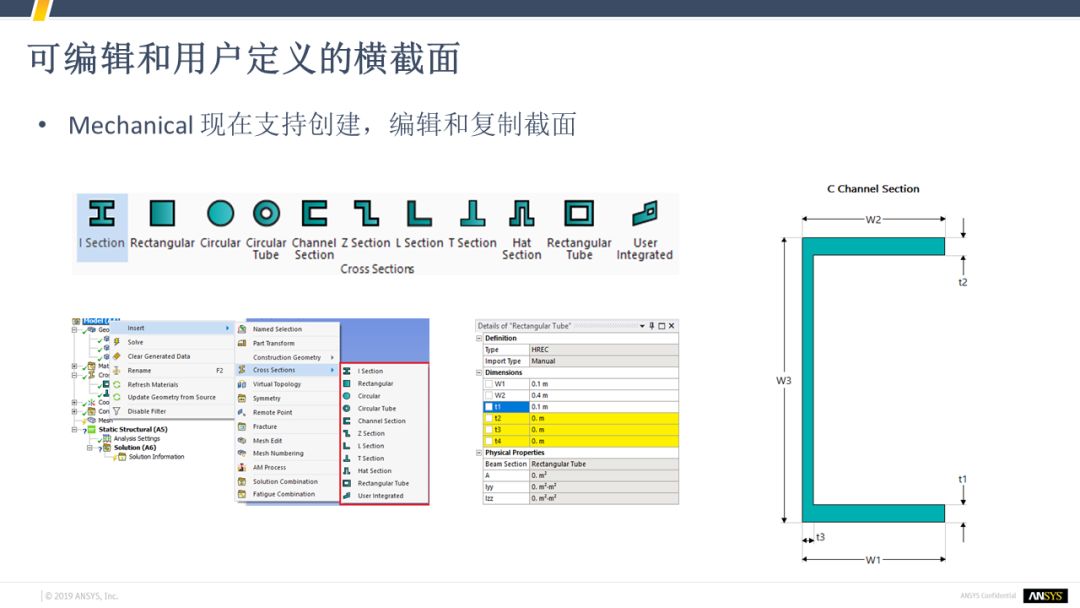Toggle the W2 dimension checkbox
The width and height of the screenshot is (1080, 608).
point(488,395)
